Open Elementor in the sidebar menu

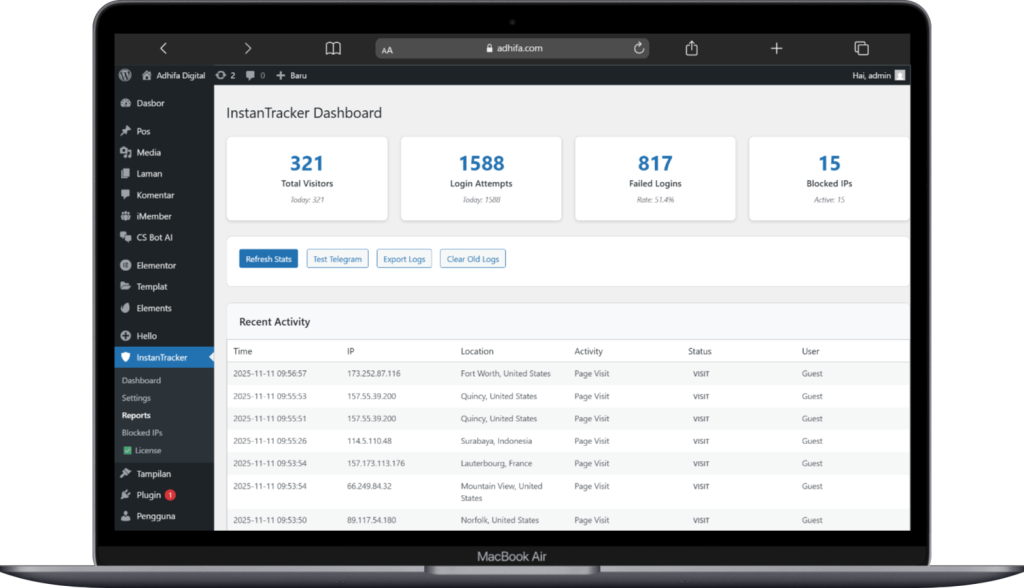coord(155,266)
